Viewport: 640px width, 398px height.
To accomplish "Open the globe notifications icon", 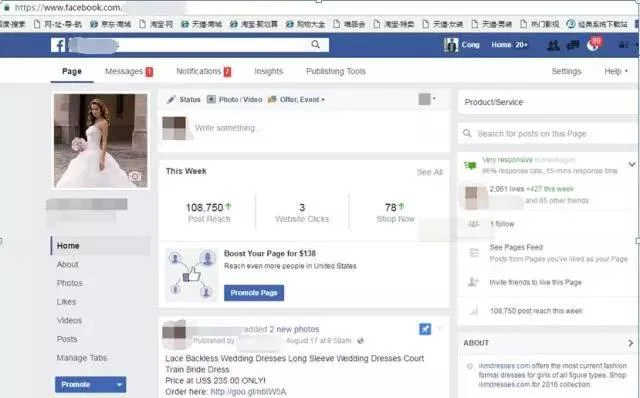I will [593, 45].
